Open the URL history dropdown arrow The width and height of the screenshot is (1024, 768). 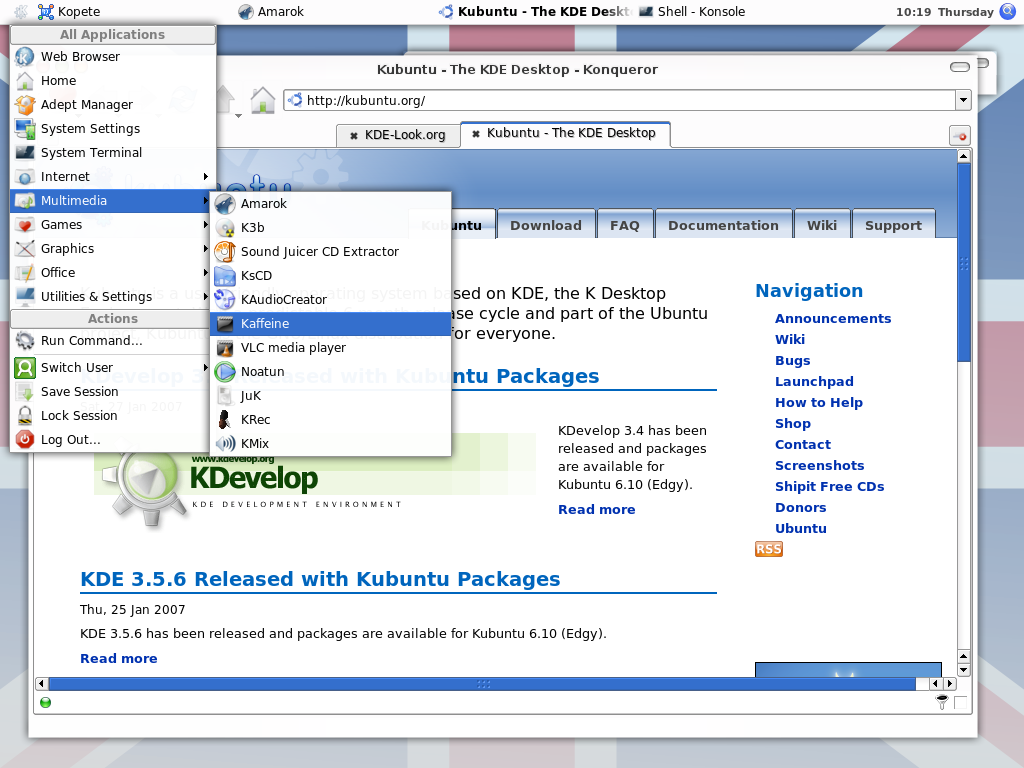point(963,100)
